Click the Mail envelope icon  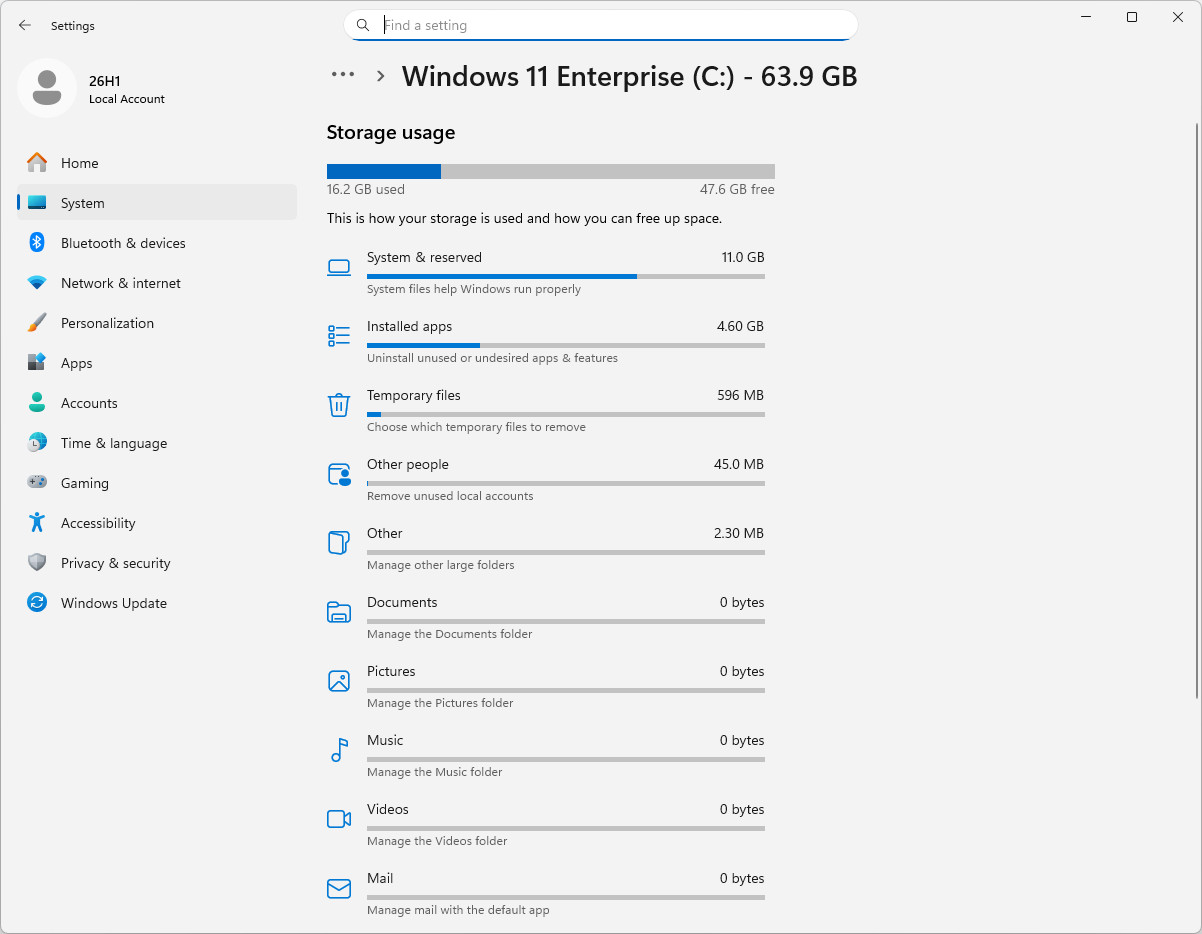click(x=339, y=888)
